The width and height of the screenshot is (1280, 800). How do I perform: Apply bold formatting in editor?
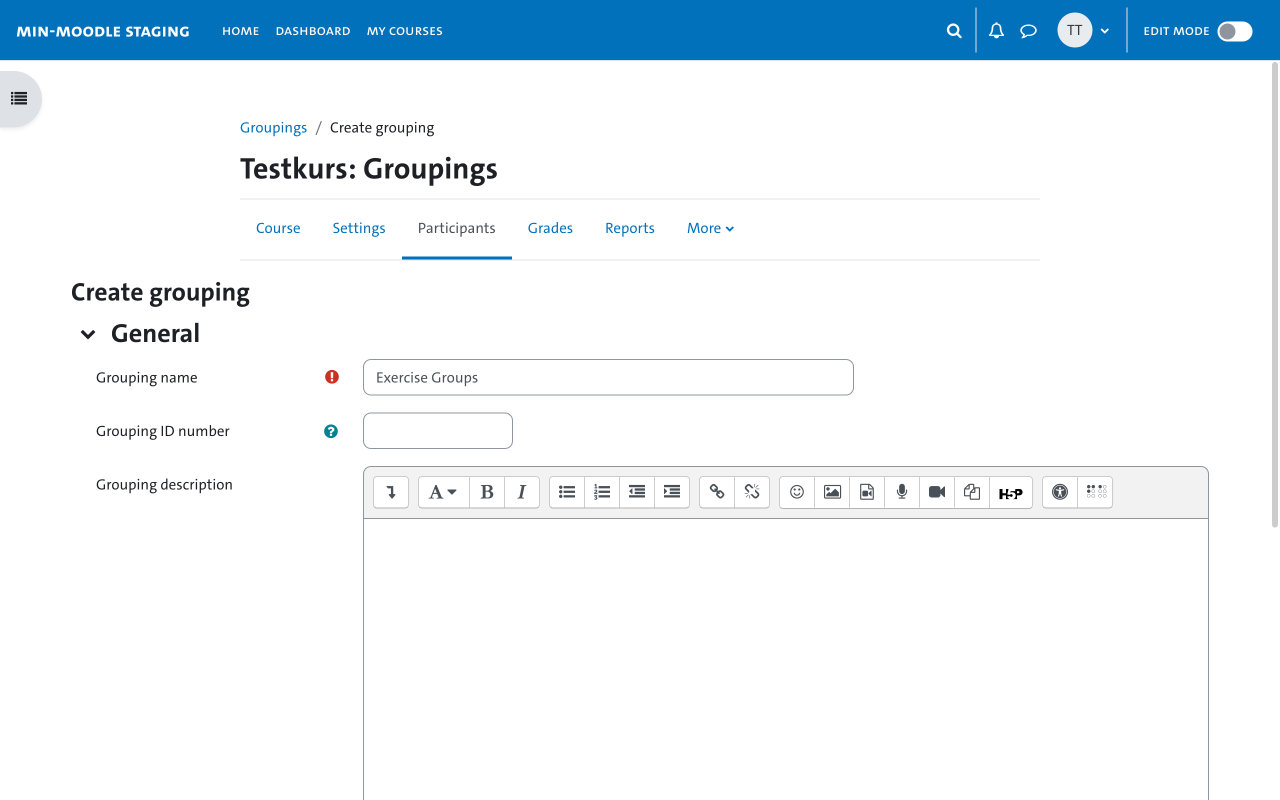point(487,492)
